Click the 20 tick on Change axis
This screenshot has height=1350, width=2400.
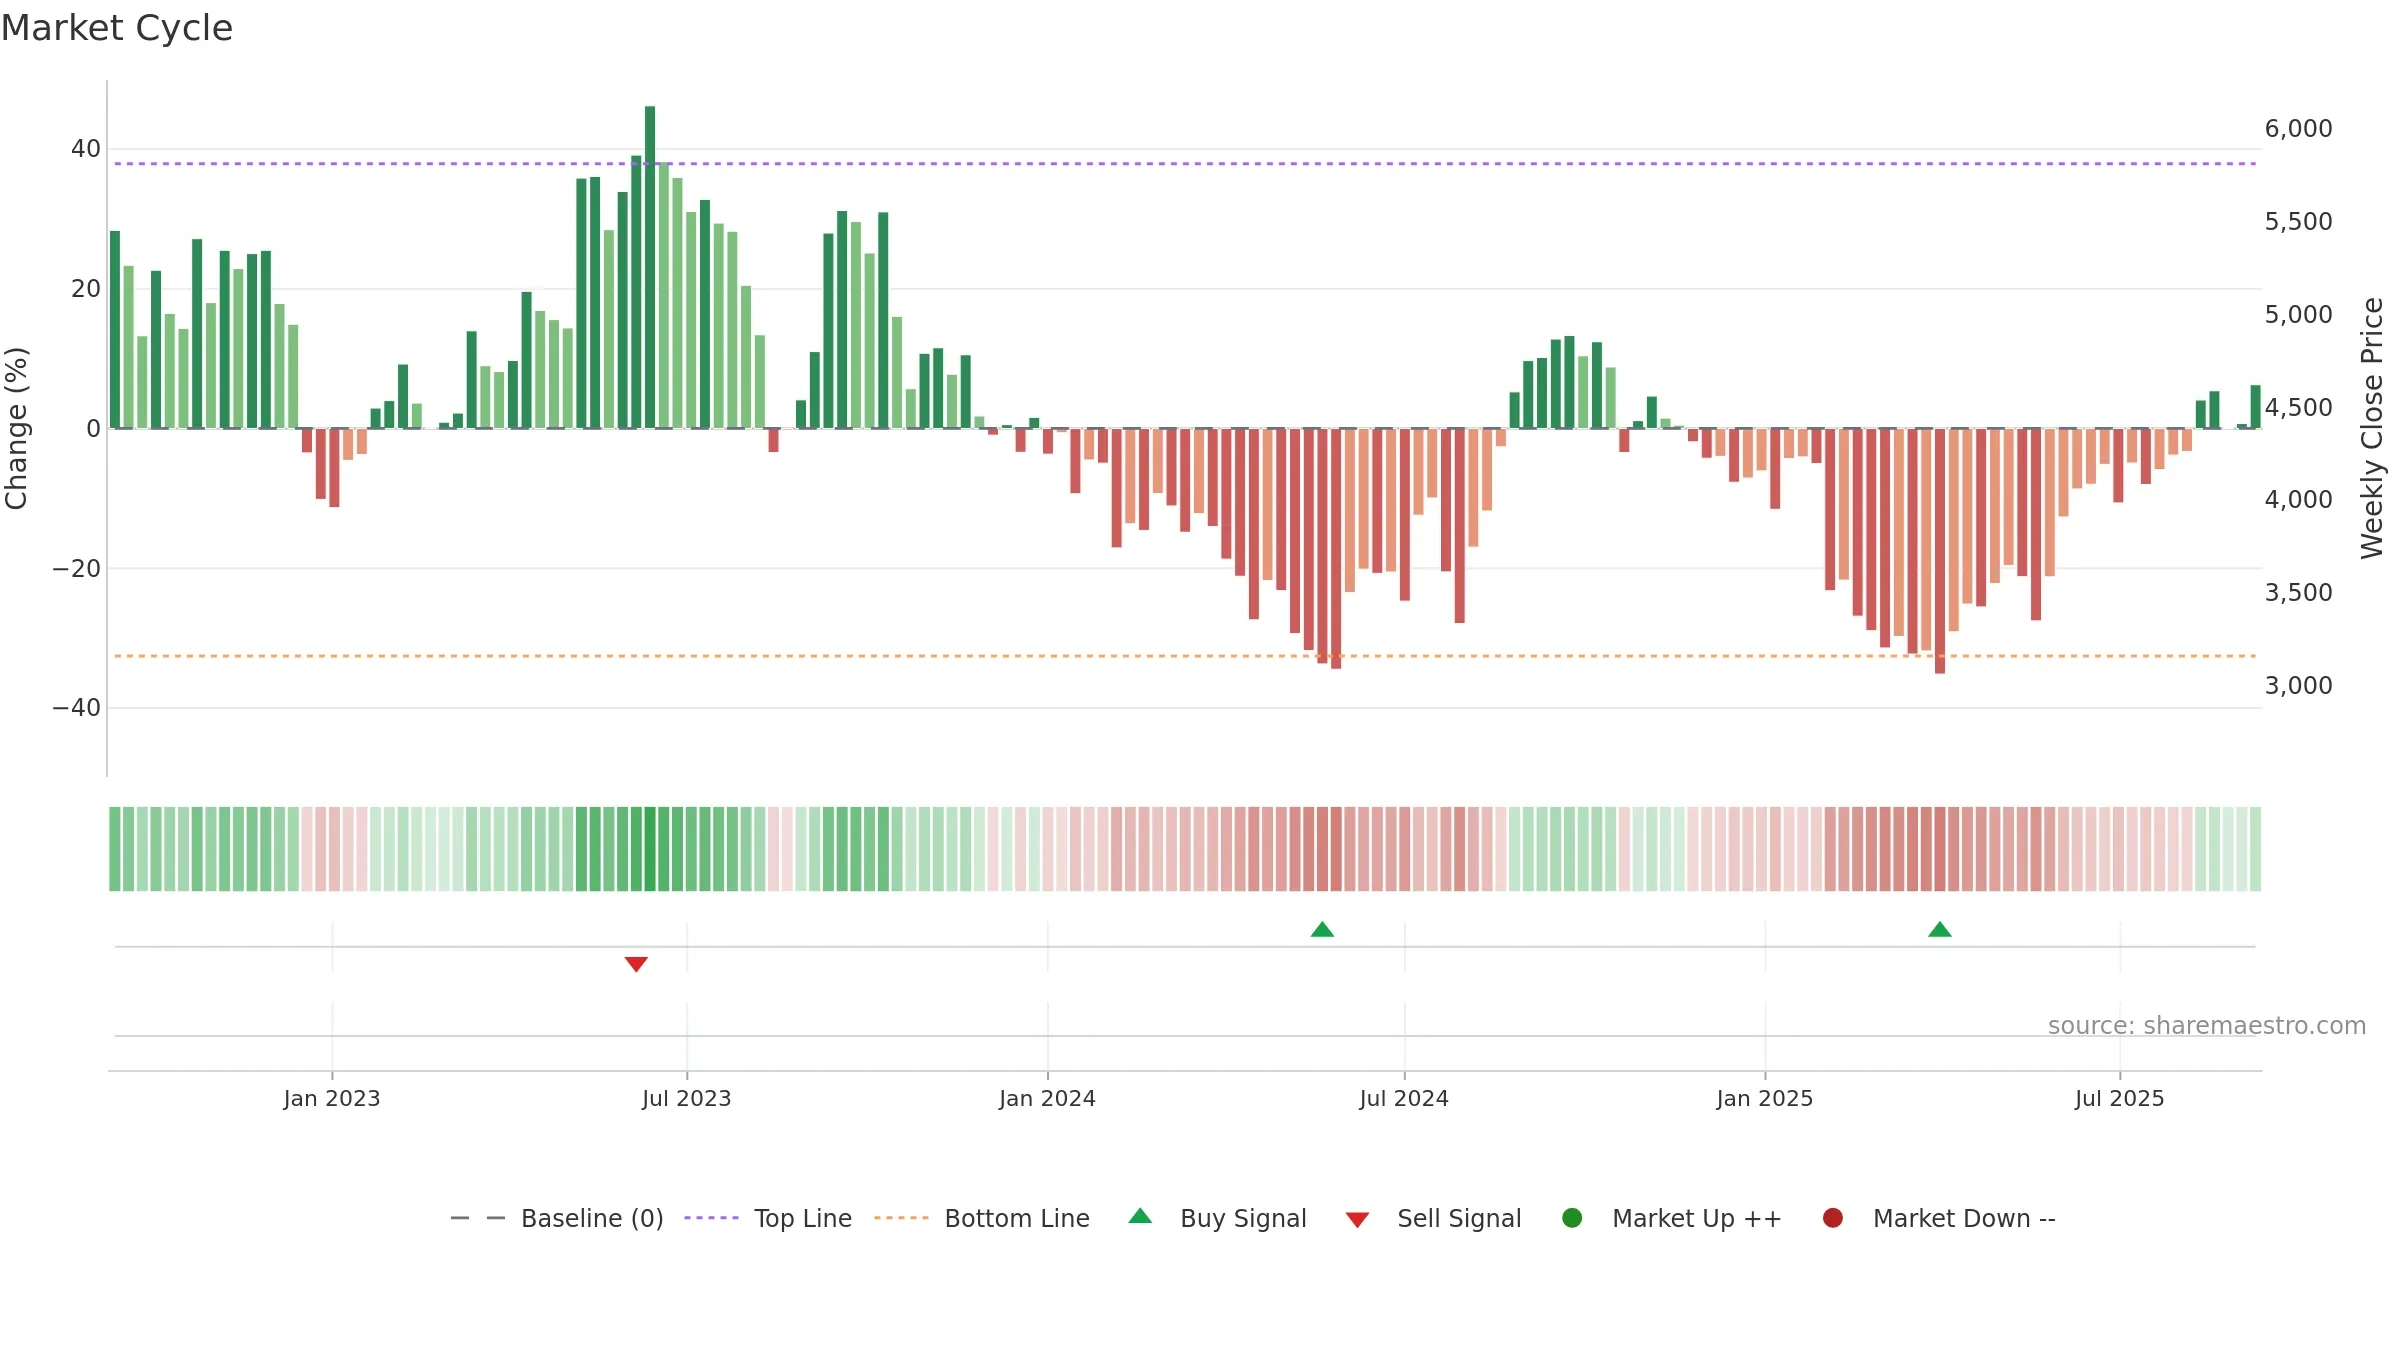[86, 289]
